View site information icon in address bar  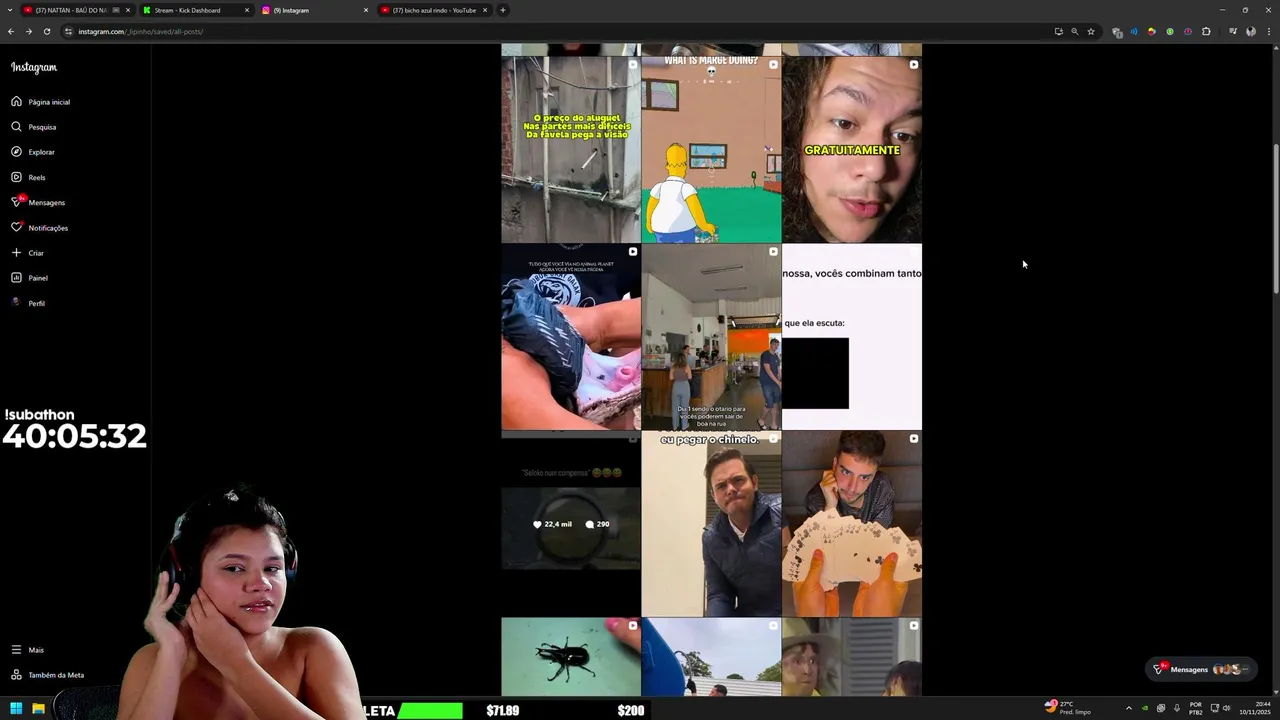69,31
